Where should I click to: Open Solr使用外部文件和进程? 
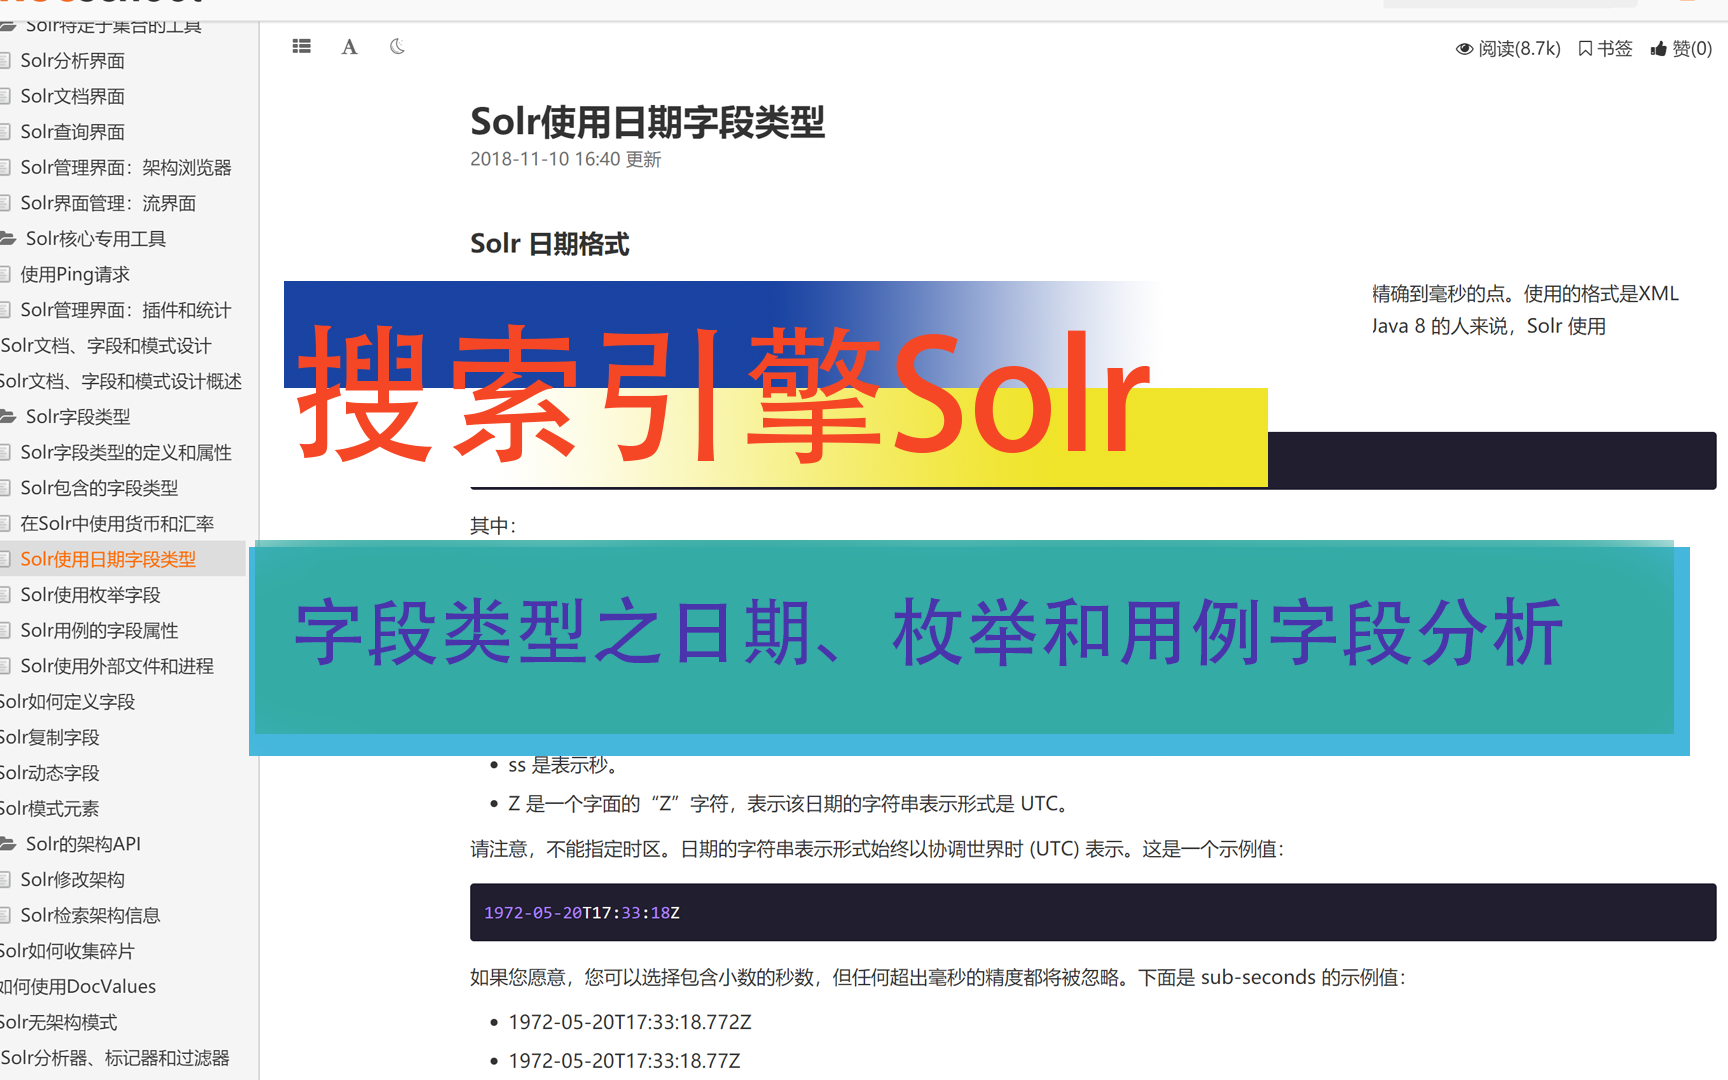click(x=117, y=666)
